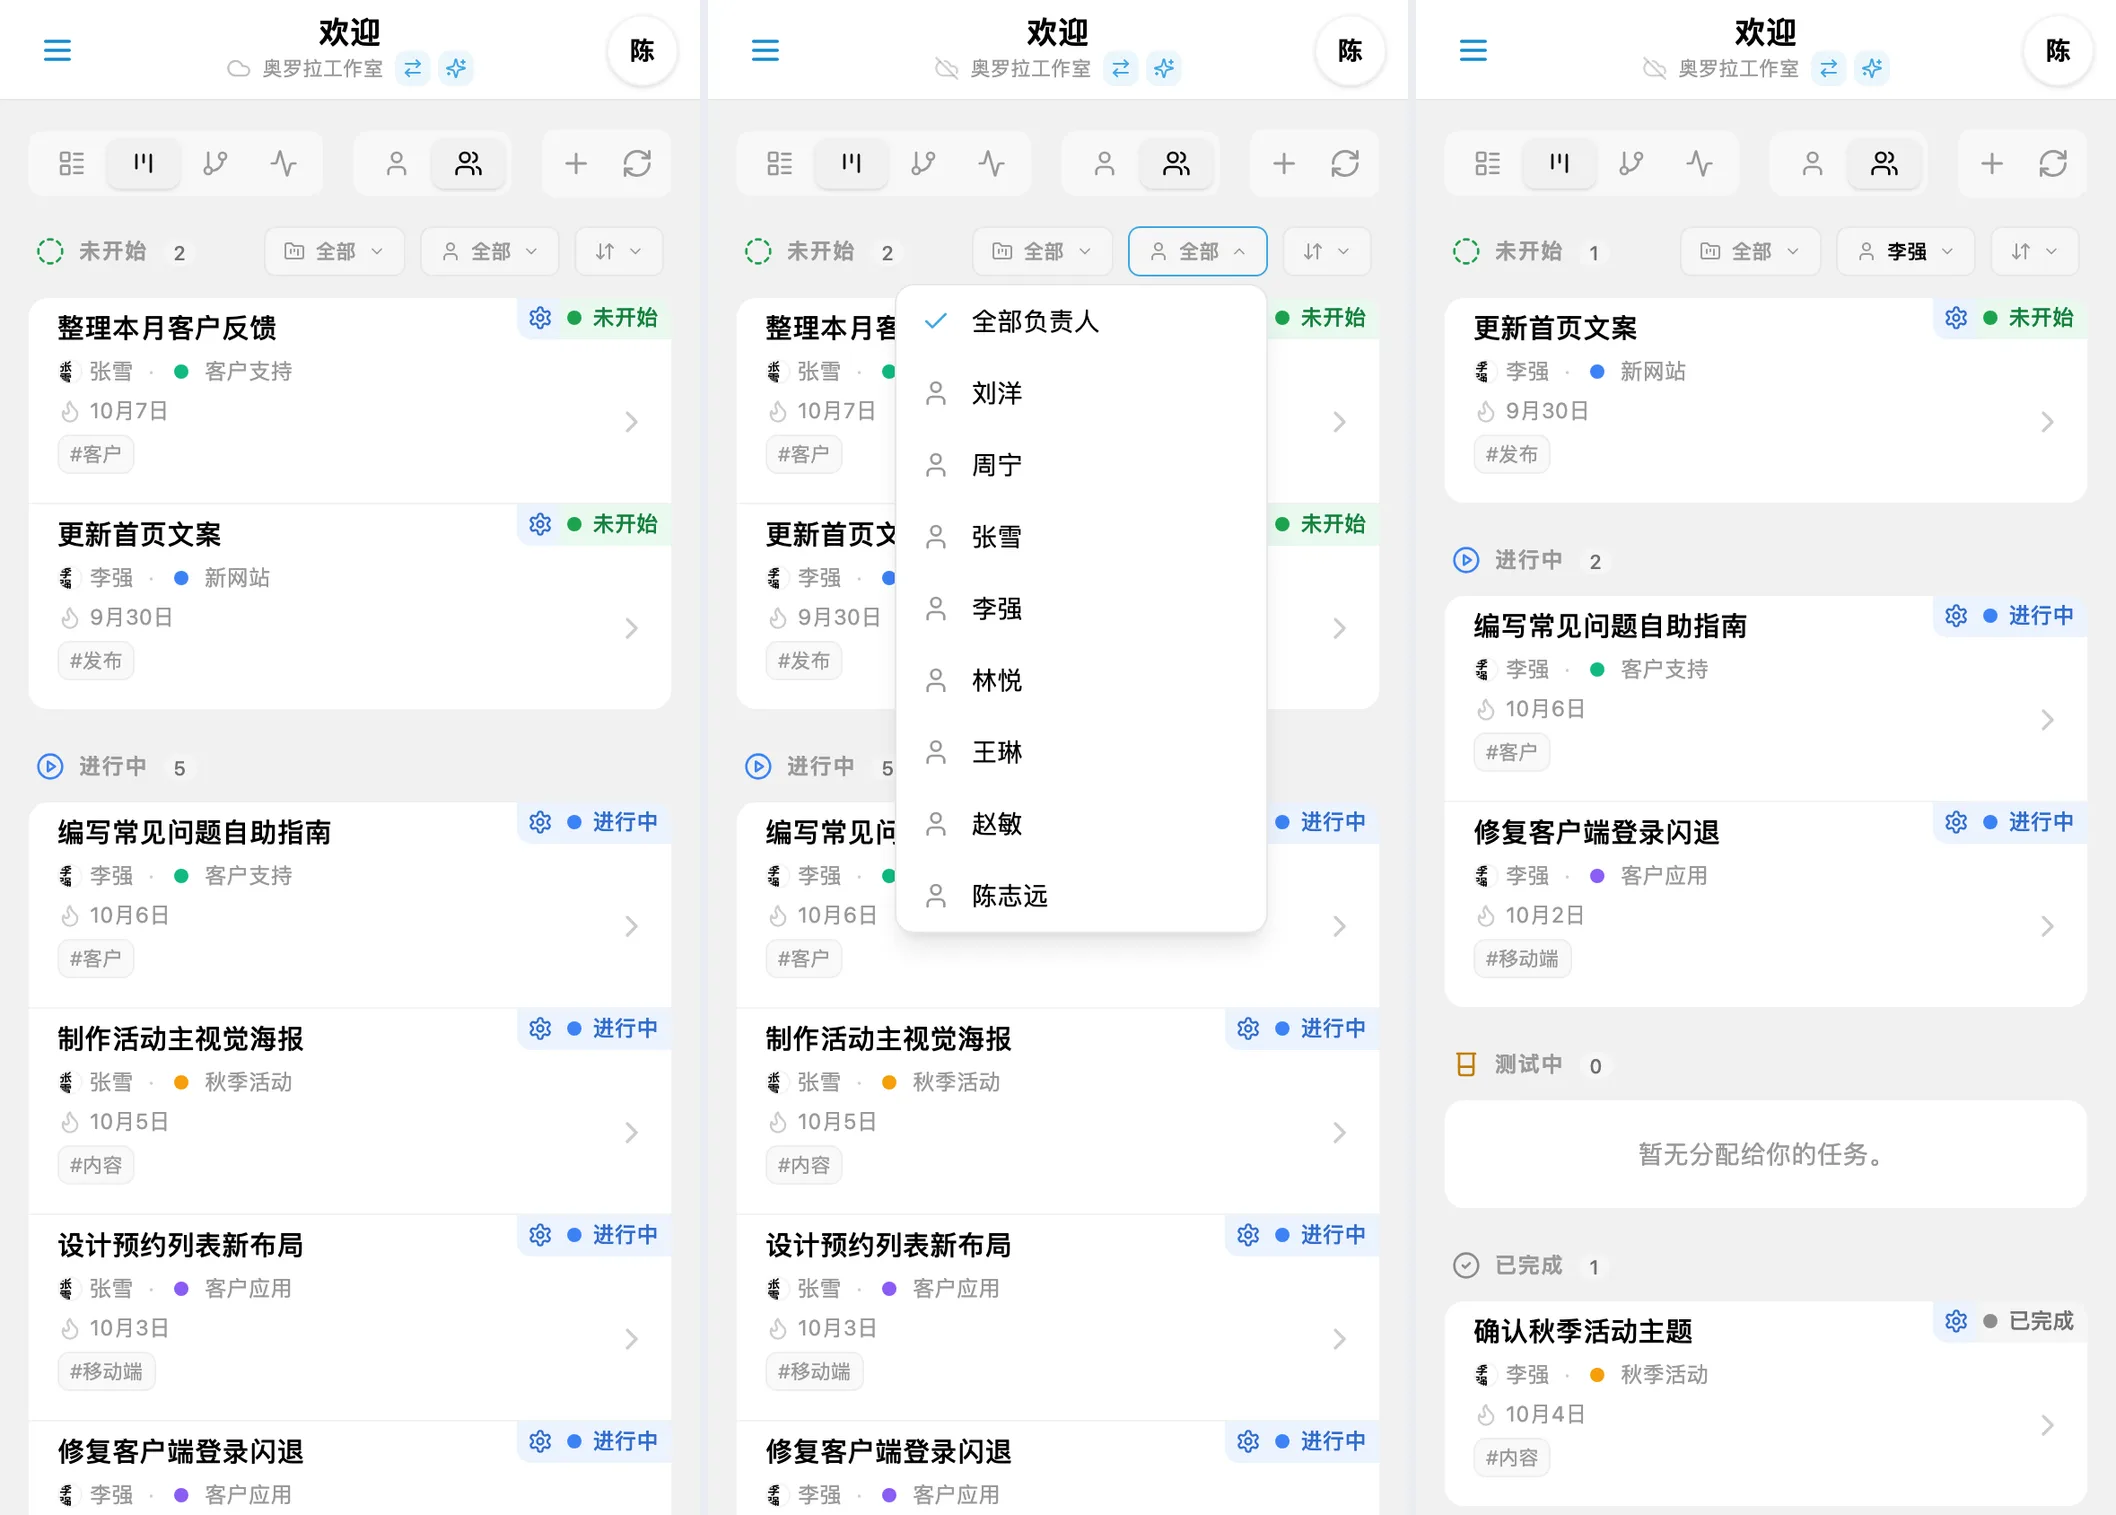Click the 测试中 section header in right panel

click(x=1528, y=1065)
